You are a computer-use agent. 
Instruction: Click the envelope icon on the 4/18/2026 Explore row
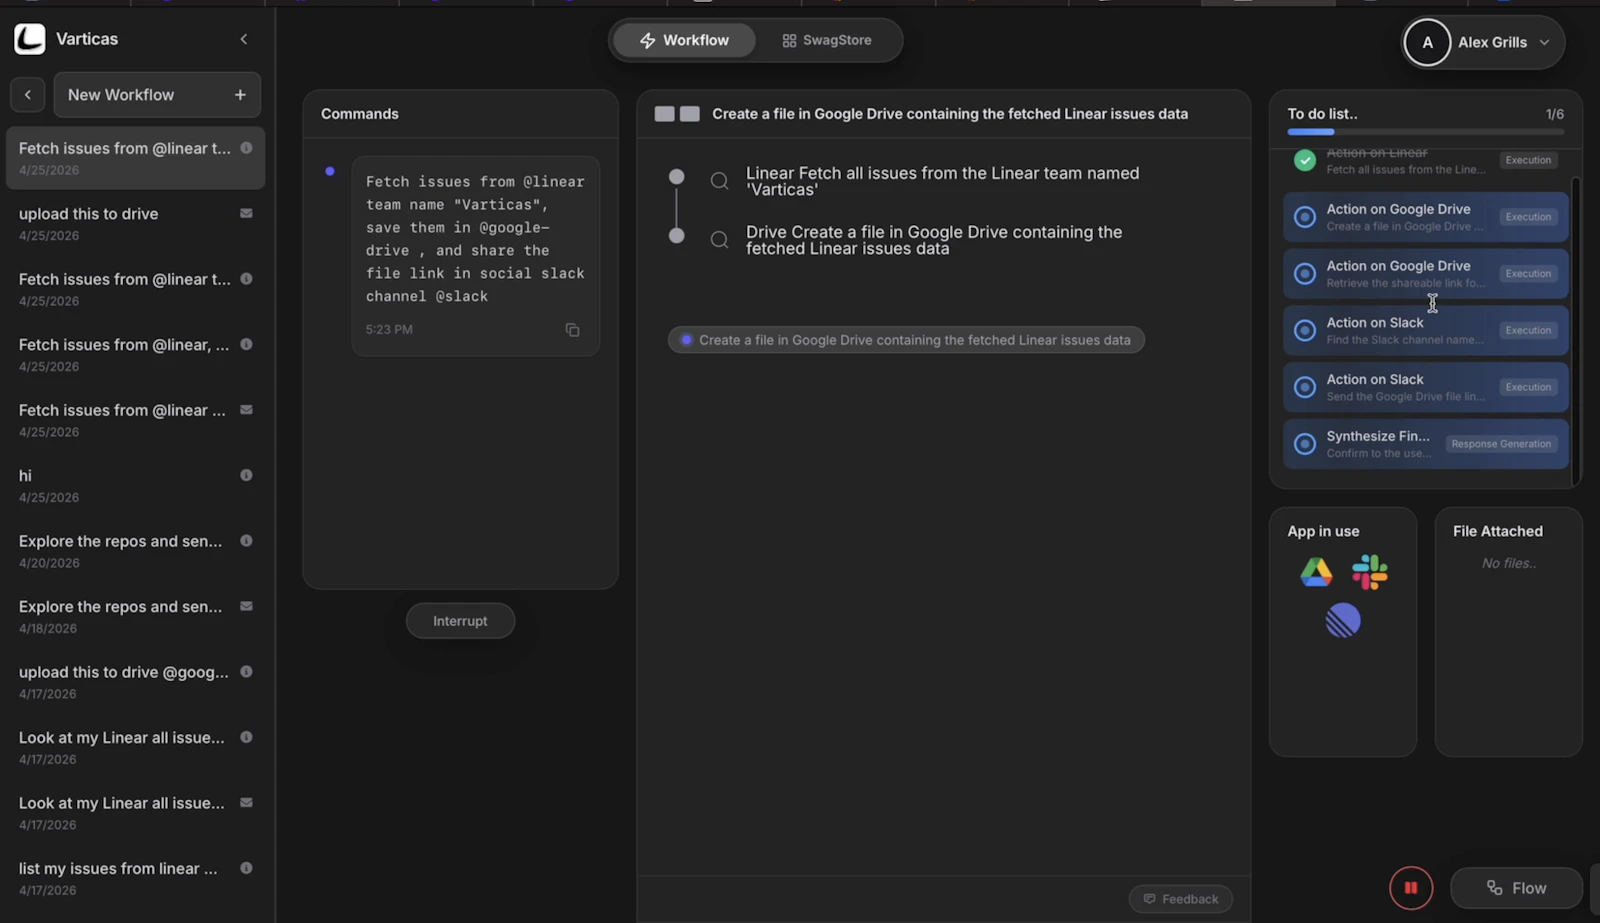pyautogui.click(x=246, y=606)
